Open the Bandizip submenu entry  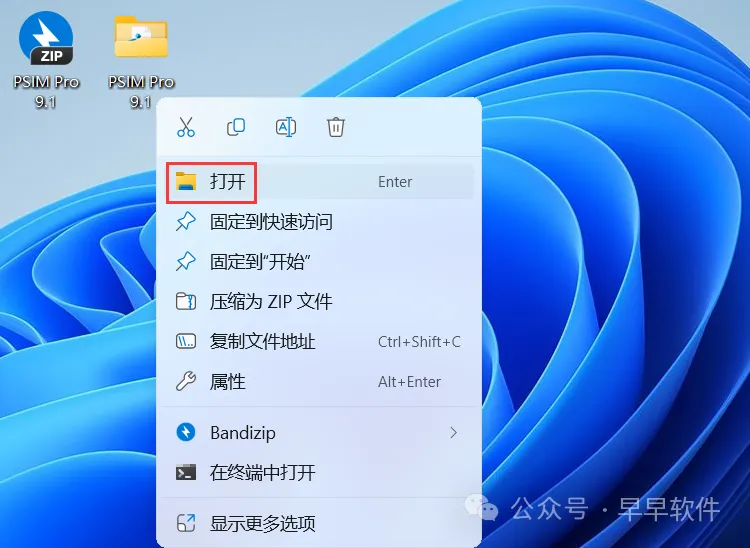pos(319,433)
